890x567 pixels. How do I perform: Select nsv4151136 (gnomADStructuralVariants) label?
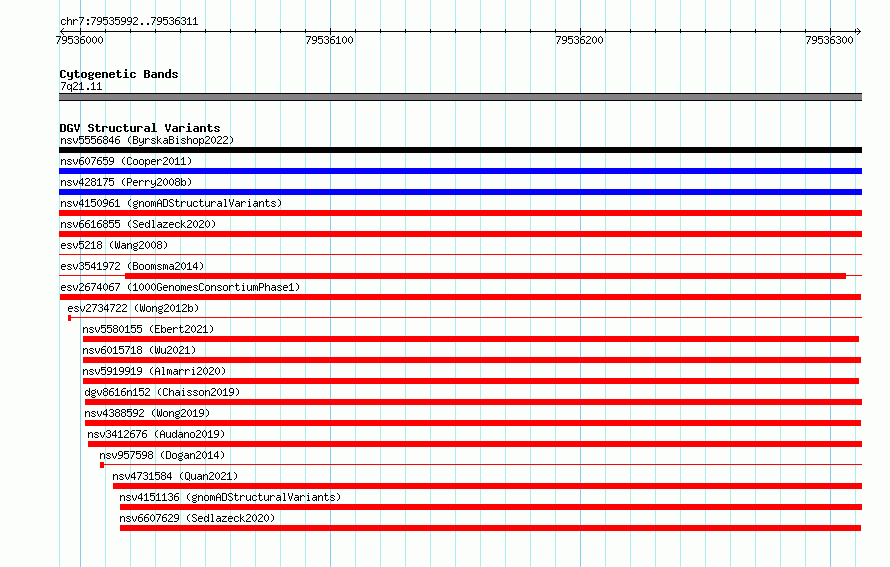[x=230, y=497]
